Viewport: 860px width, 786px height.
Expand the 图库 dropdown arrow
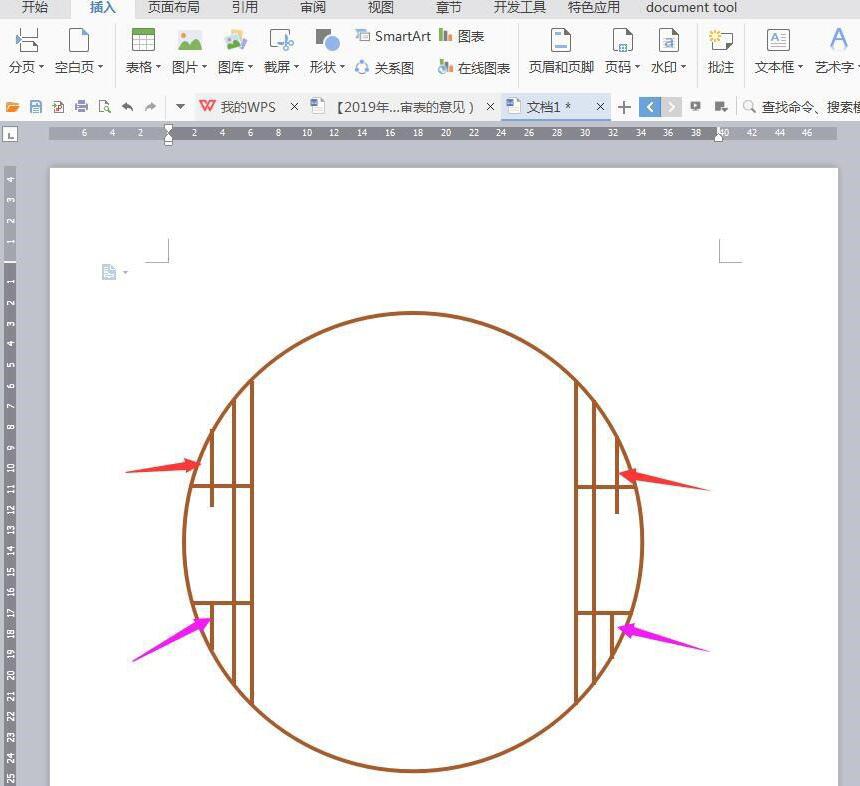(251, 67)
